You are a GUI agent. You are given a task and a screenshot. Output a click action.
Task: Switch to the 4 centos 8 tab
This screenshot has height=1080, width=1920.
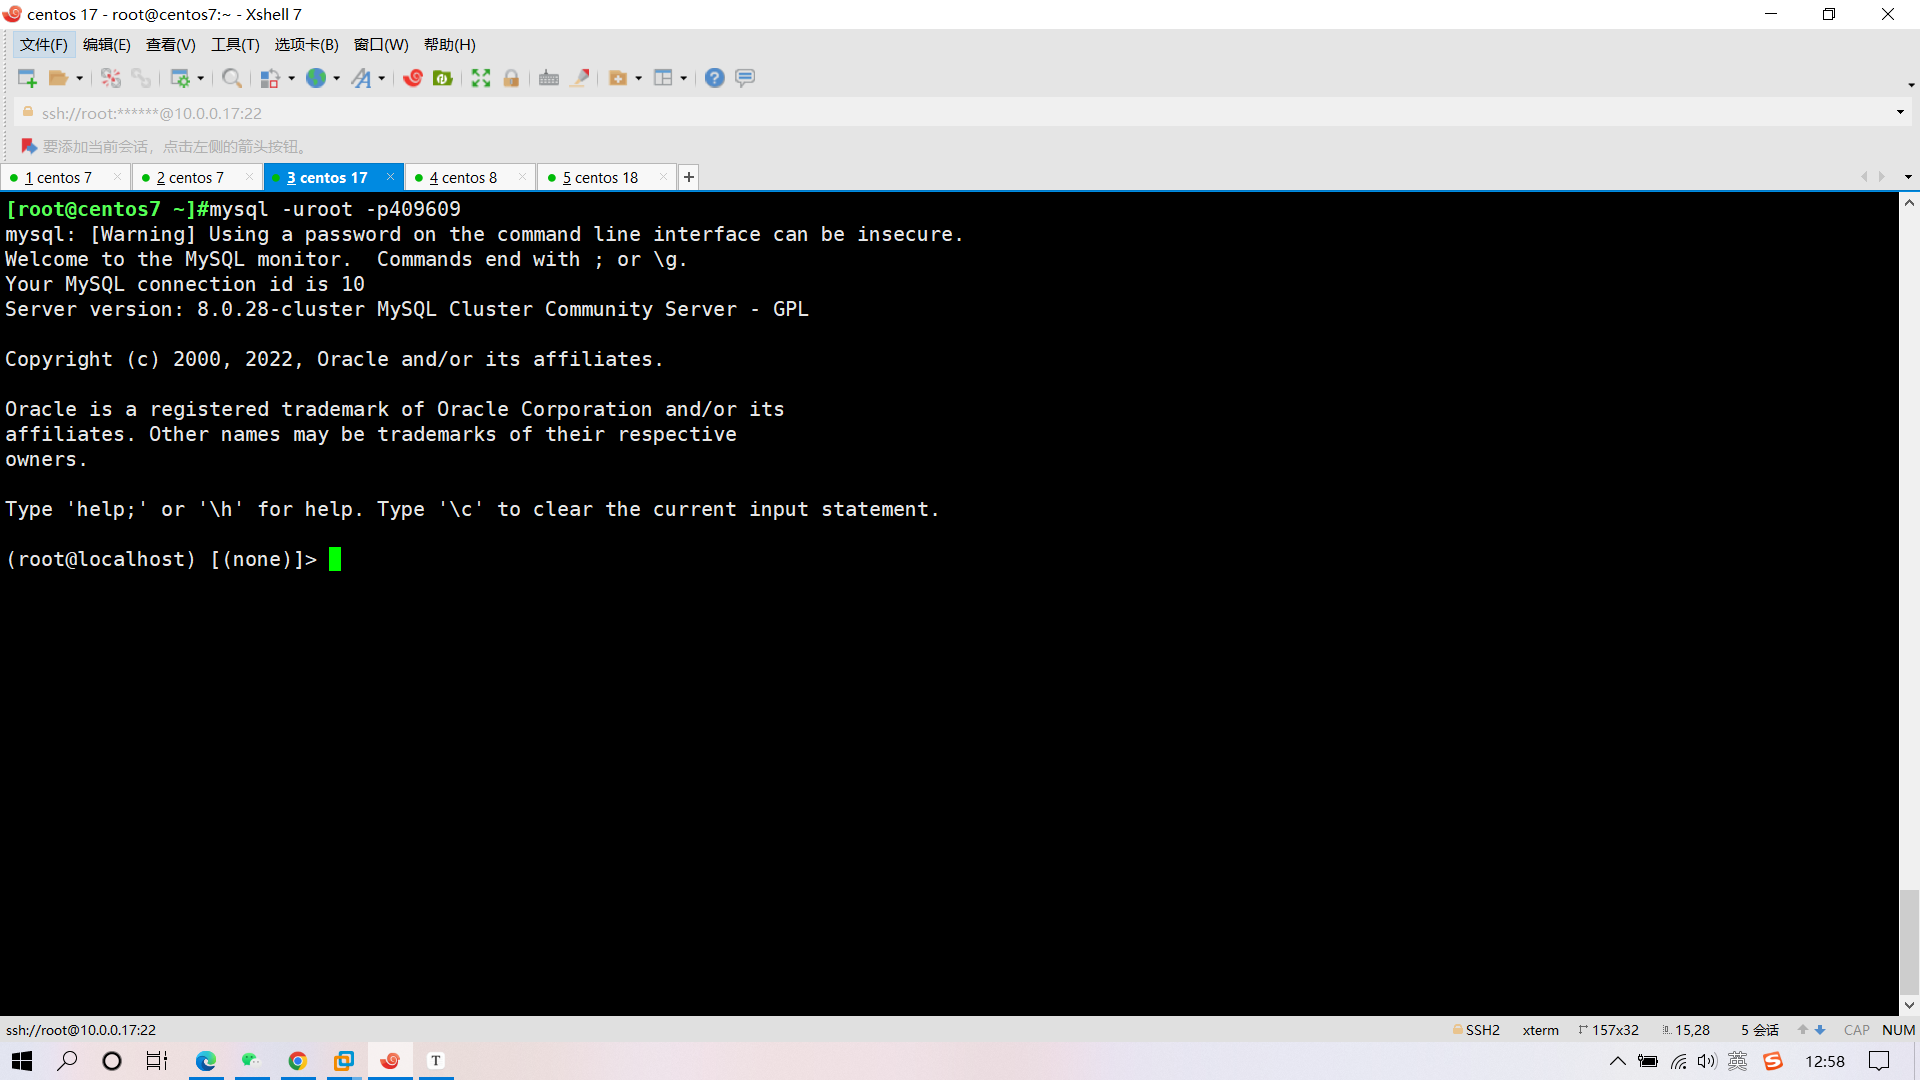[463, 177]
